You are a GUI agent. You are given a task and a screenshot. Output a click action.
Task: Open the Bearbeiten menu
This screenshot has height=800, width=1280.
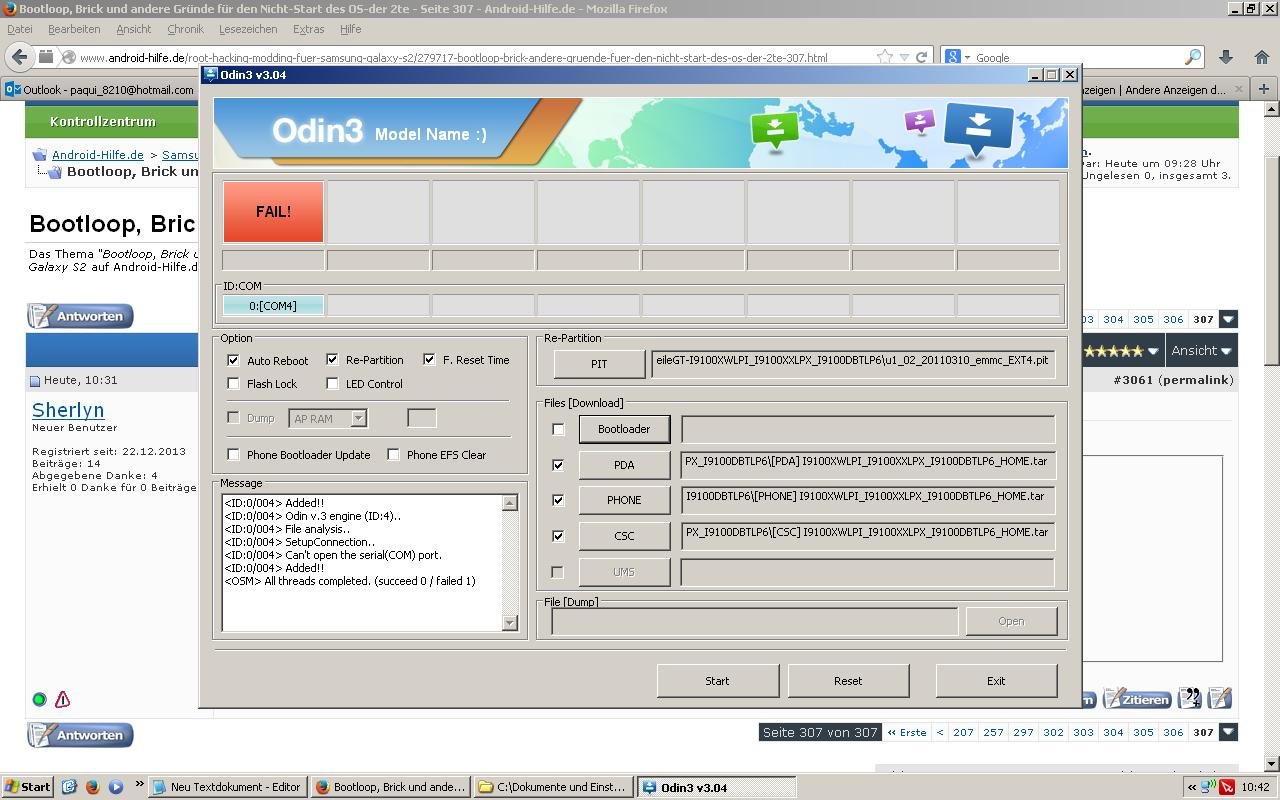74,30
